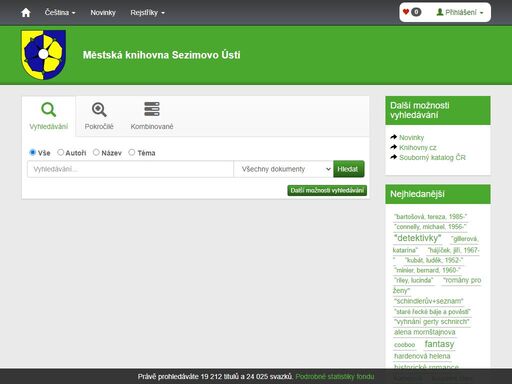The height and width of the screenshot is (384, 512).
Task: Open the Všechny dokumenty document type dropdown
Action: point(283,169)
